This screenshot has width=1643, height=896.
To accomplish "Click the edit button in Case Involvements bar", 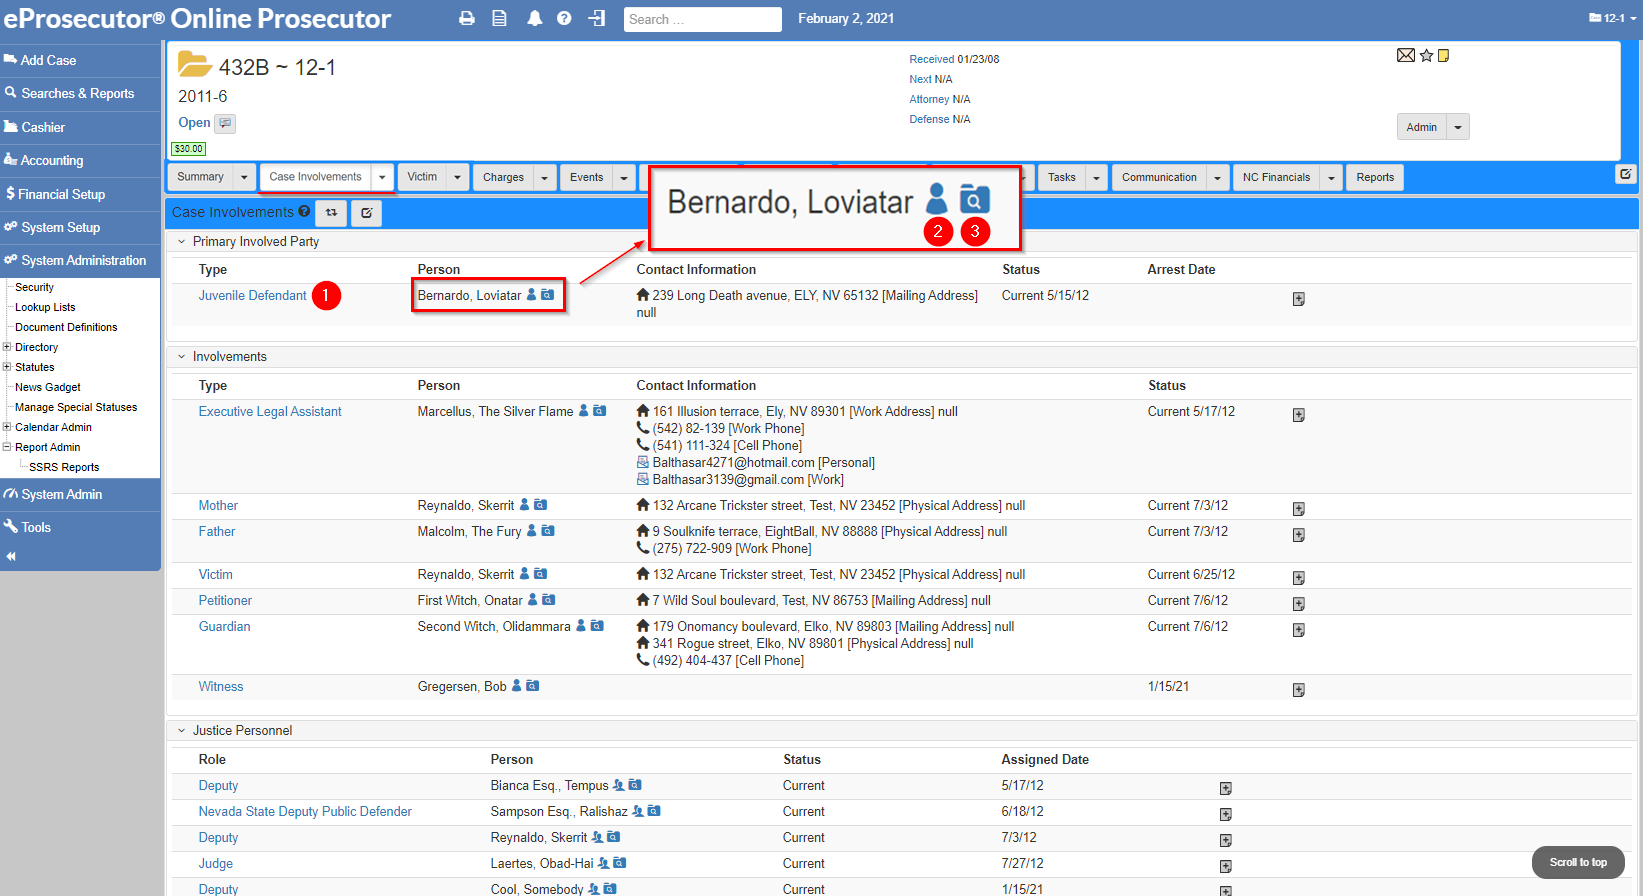I will 367,212.
